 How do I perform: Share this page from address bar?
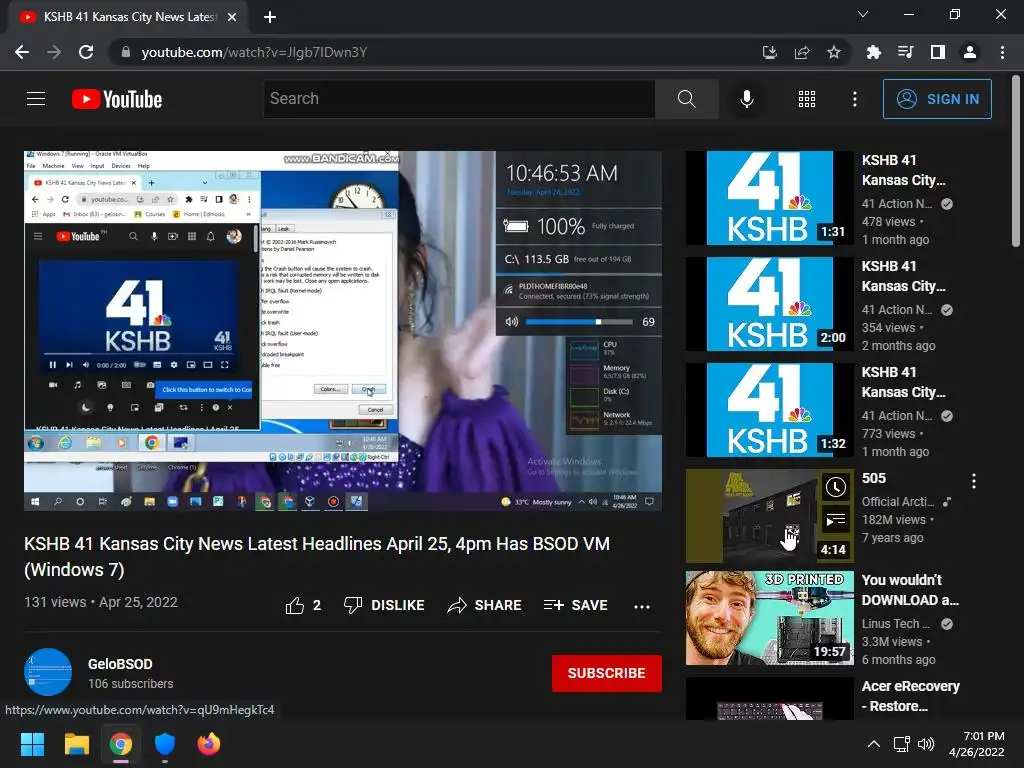point(802,52)
